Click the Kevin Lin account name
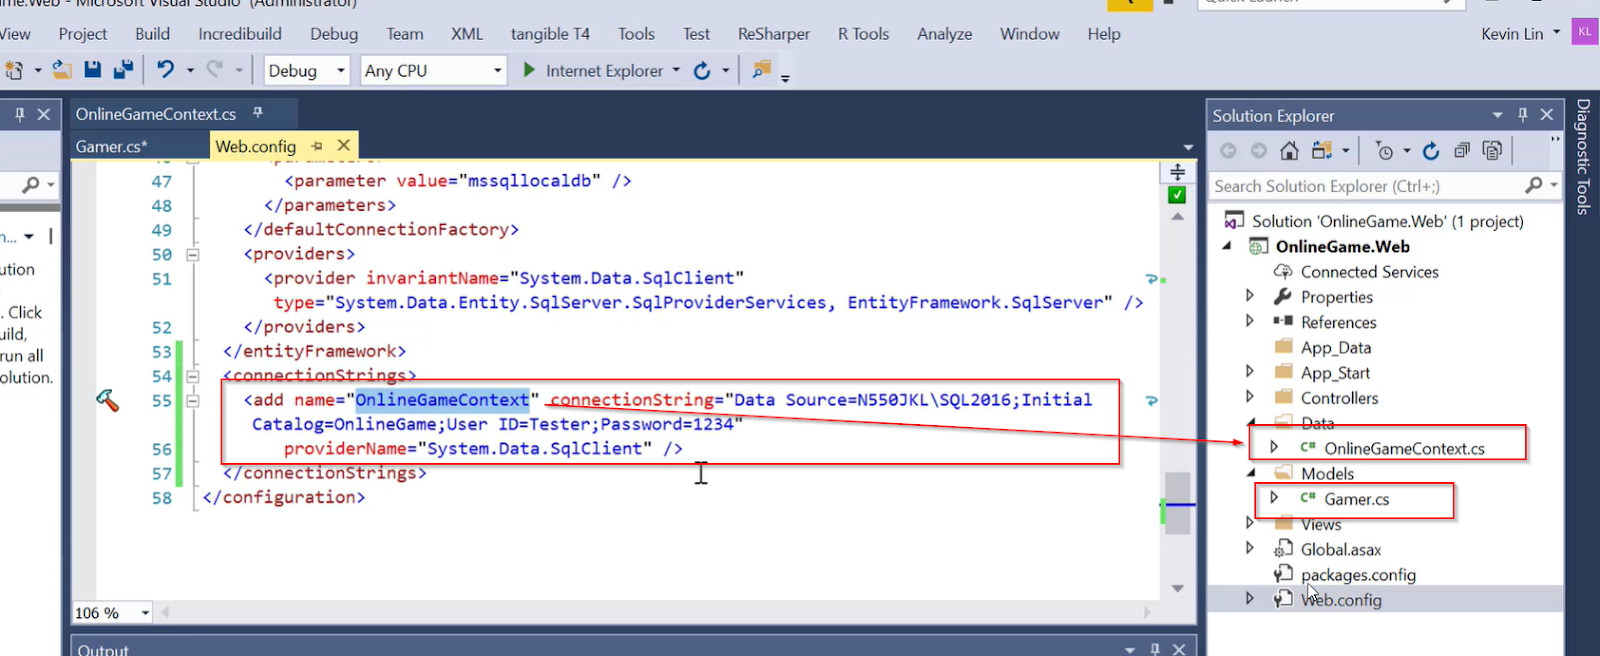The height and width of the screenshot is (656, 1600). pyautogui.click(x=1512, y=33)
